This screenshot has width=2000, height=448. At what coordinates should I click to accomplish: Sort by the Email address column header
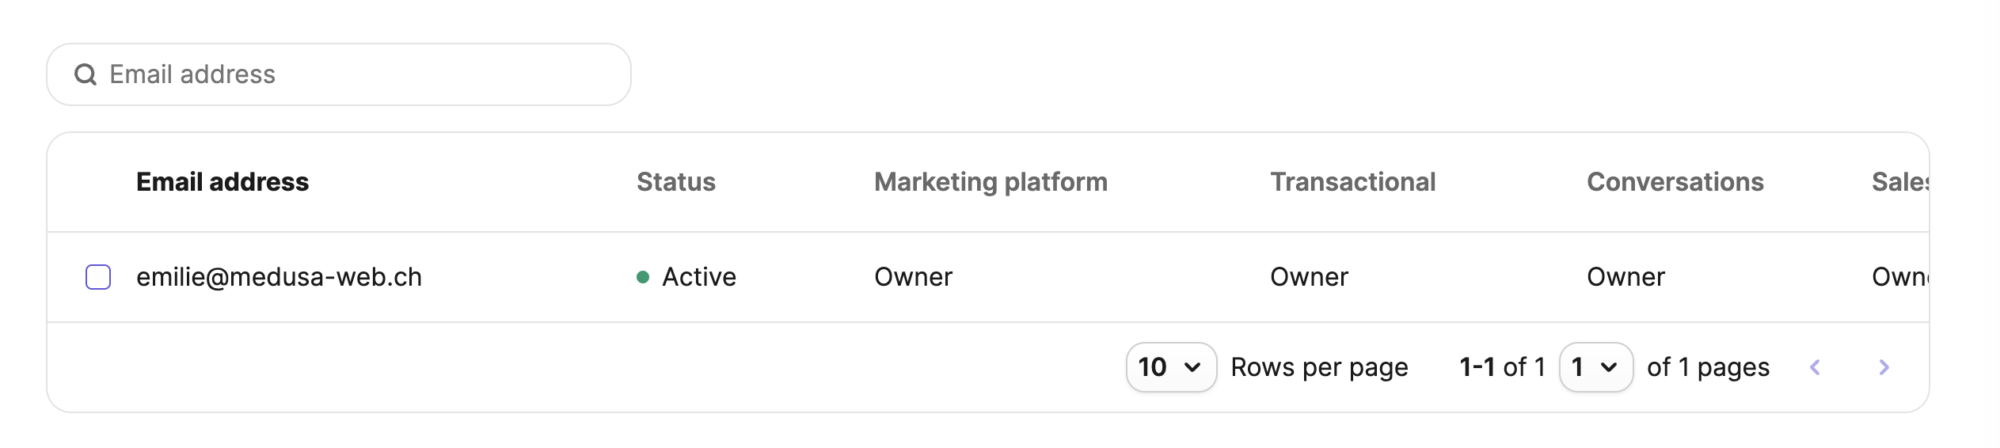[x=222, y=182]
